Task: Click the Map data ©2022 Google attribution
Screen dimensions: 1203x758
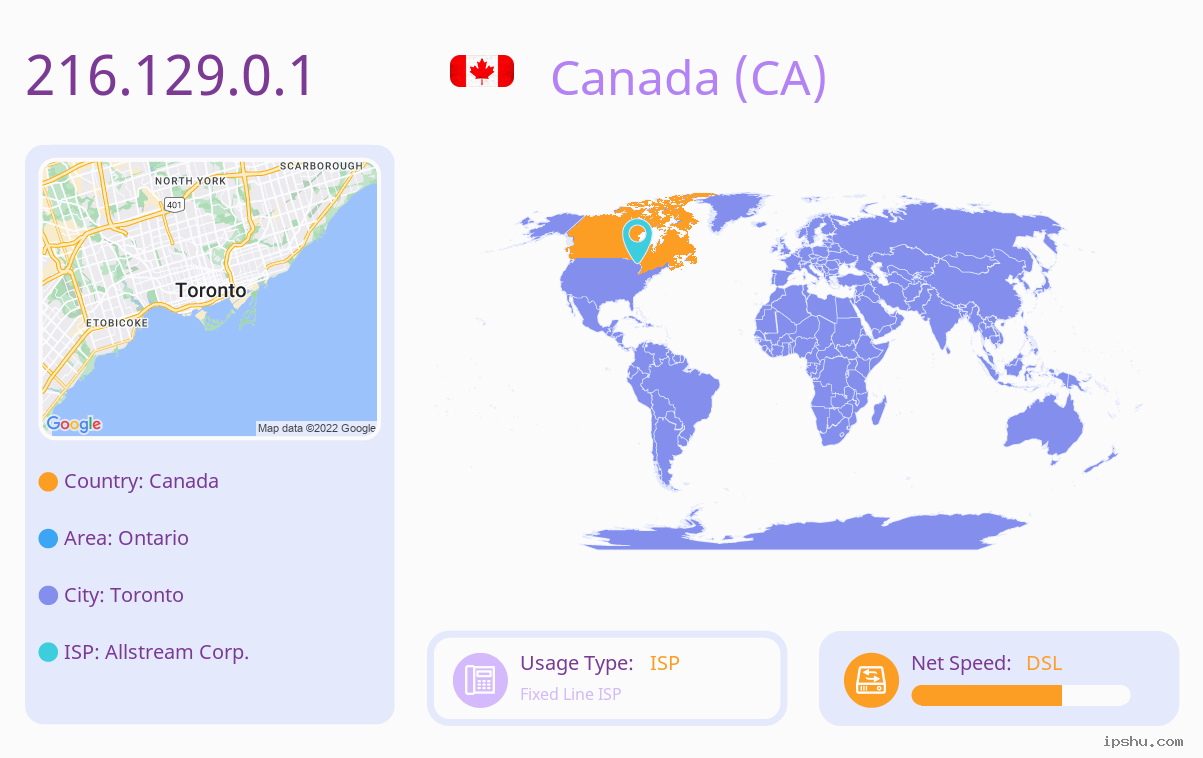Action: point(317,428)
